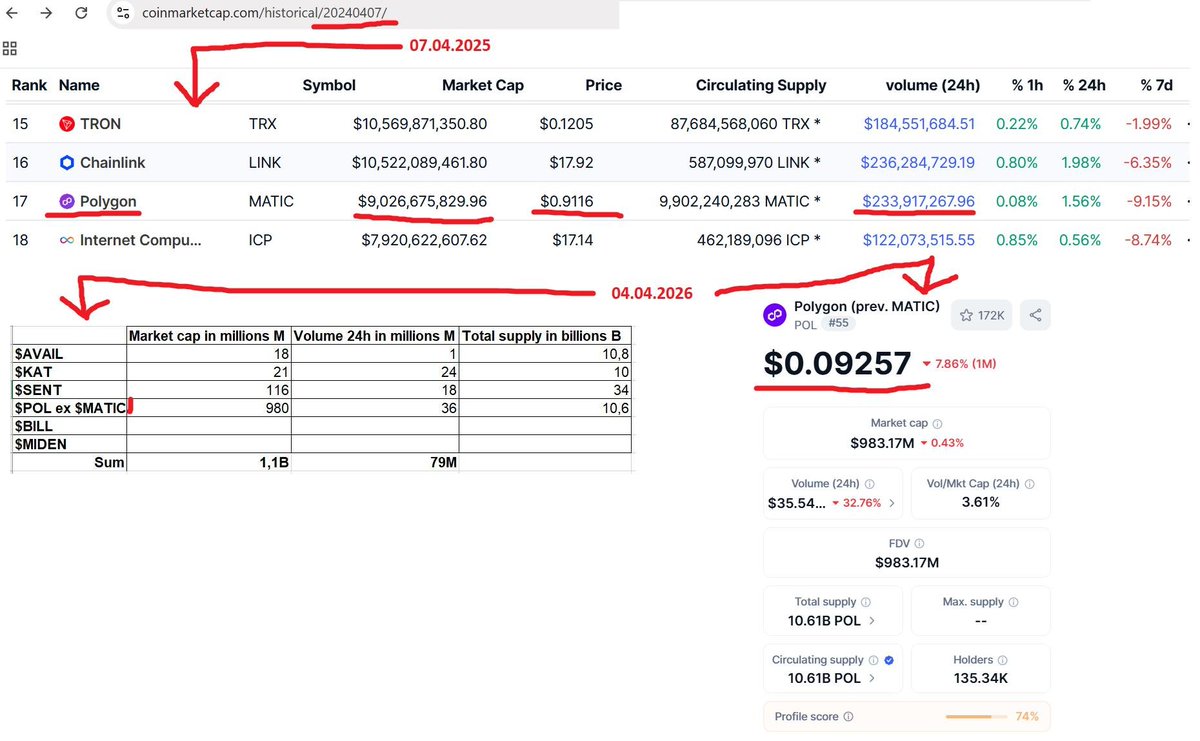Expand the Circulating supply 10.61B POL chevron

872,678
